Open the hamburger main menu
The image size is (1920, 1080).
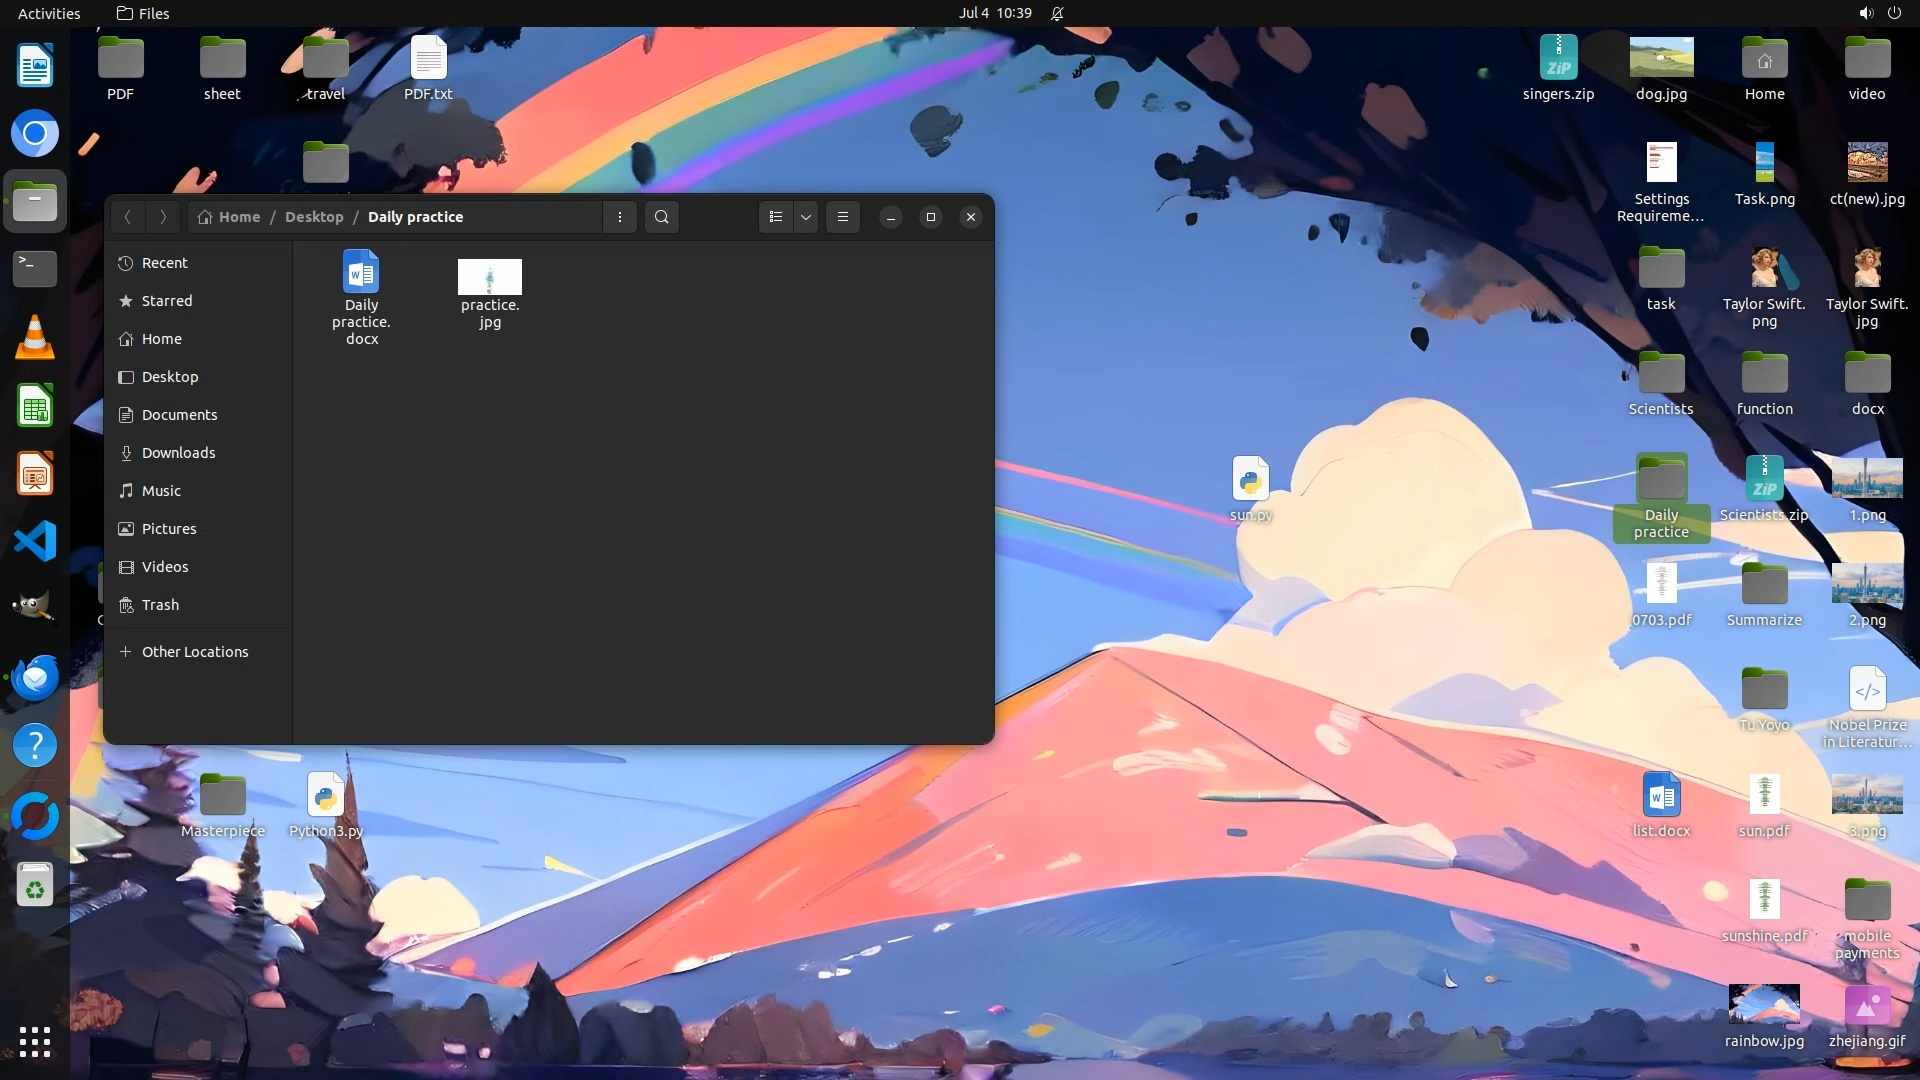[843, 217]
